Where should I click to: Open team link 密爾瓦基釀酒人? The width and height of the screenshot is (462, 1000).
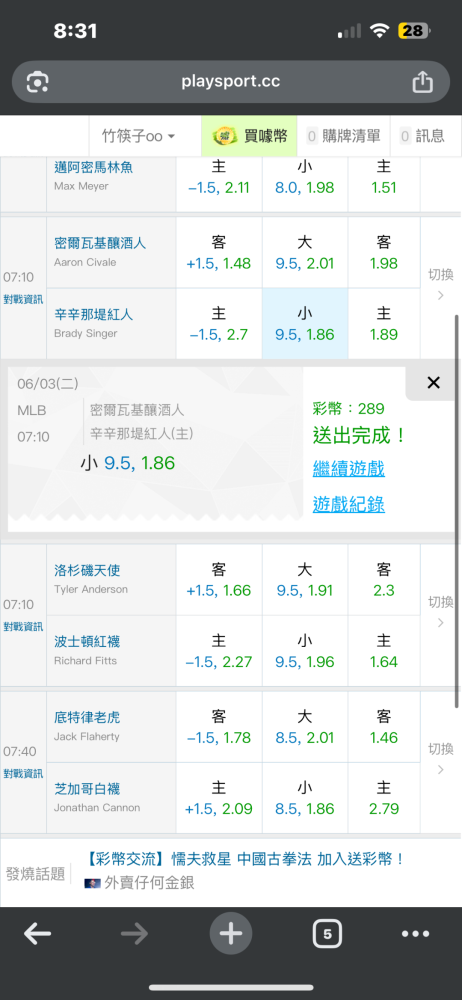tap(100, 243)
